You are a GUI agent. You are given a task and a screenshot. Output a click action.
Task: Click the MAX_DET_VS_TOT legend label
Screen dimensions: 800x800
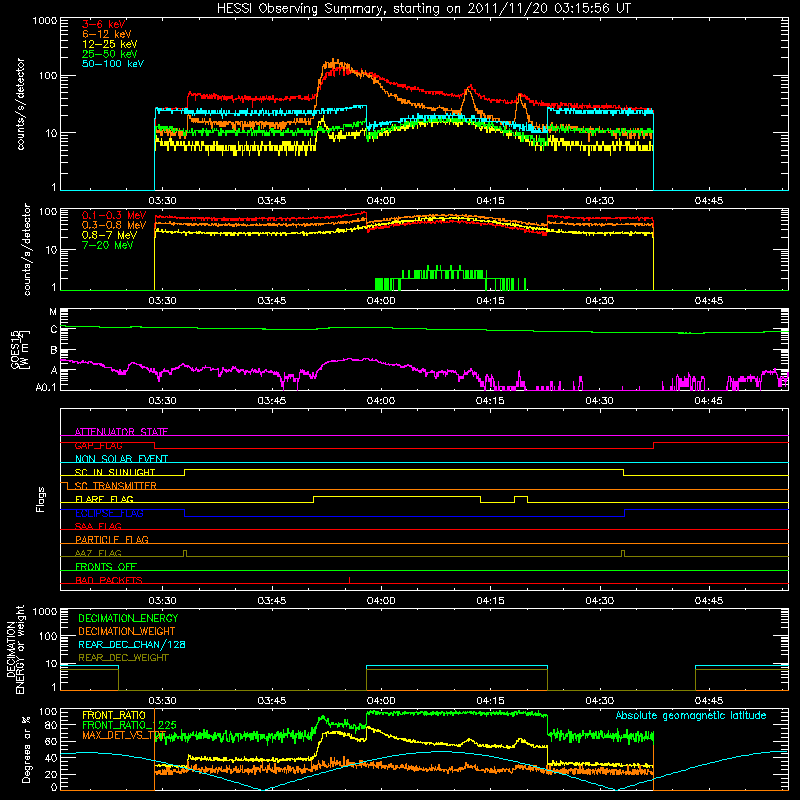point(124,735)
